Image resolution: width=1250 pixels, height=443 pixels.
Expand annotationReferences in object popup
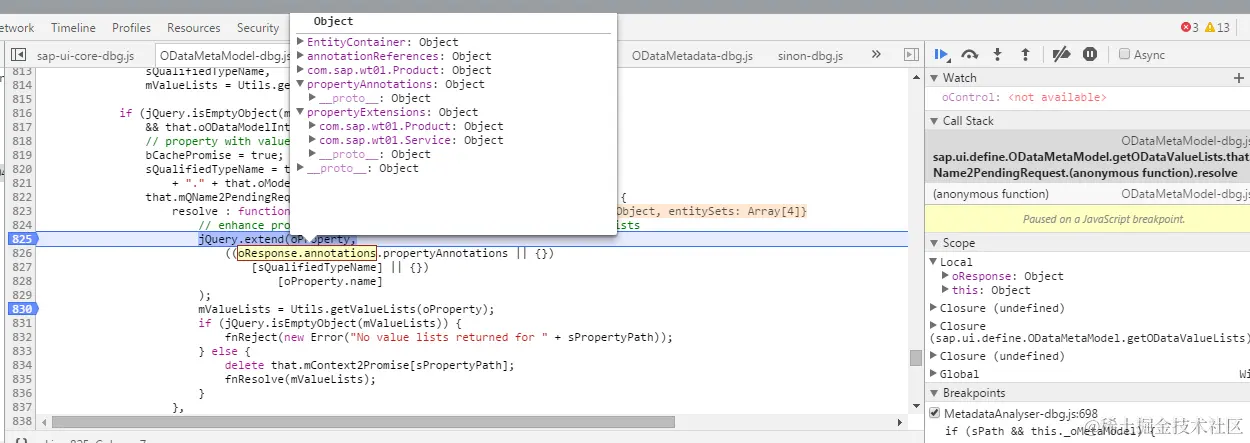(x=301, y=56)
